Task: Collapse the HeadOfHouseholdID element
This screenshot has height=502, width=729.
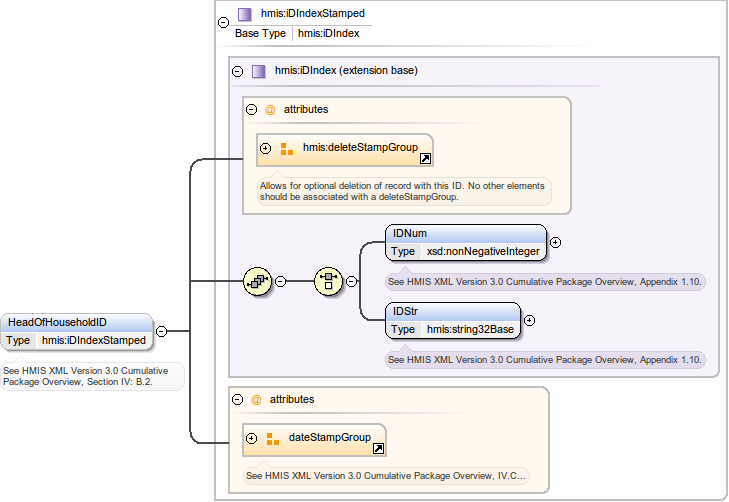Action: click(161, 331)
